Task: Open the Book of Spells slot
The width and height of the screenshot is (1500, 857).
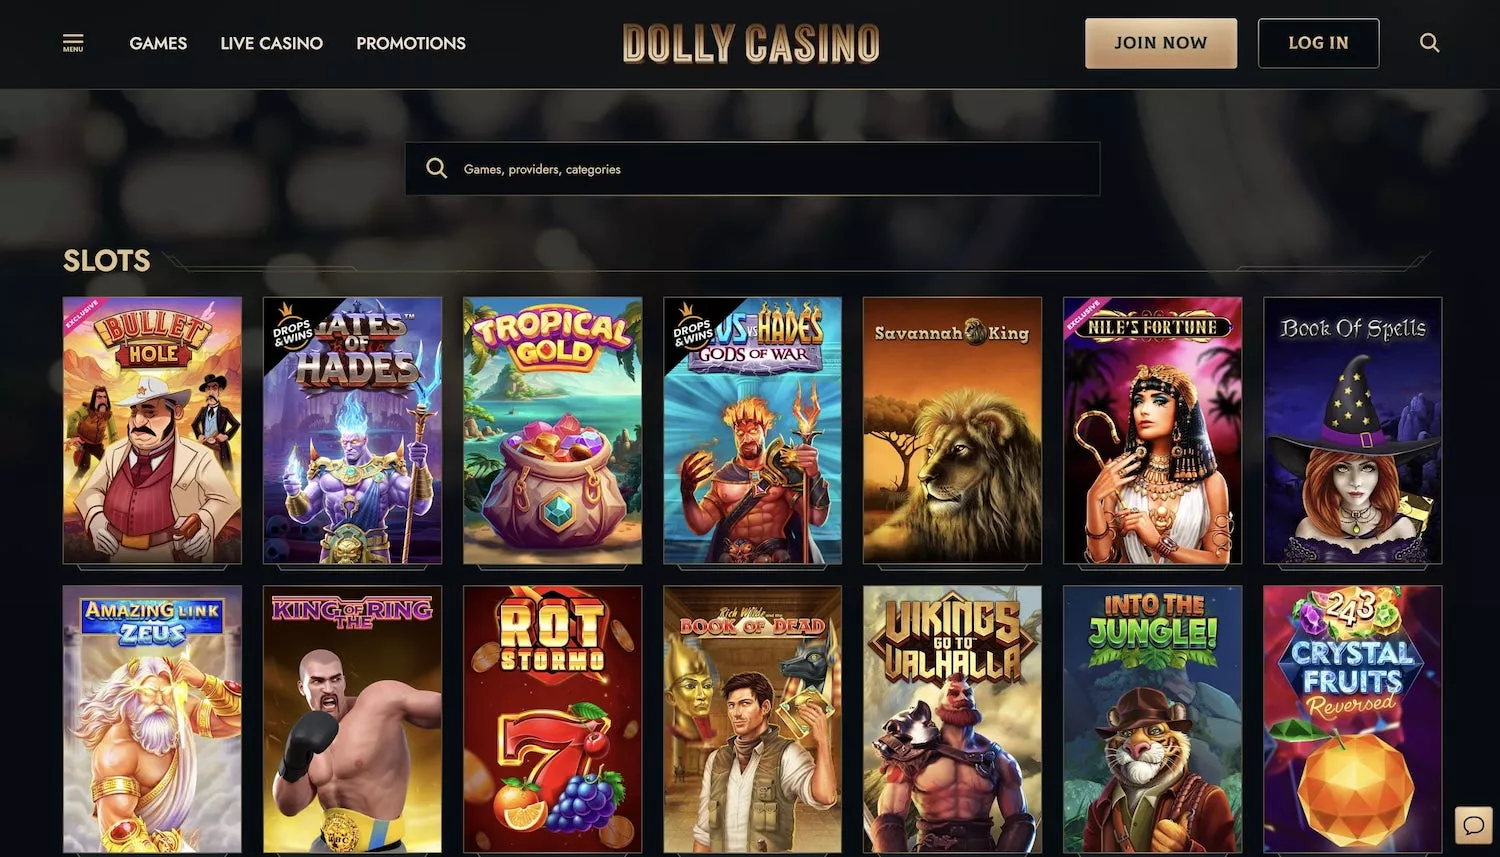Action: (x=1352, y=430)
